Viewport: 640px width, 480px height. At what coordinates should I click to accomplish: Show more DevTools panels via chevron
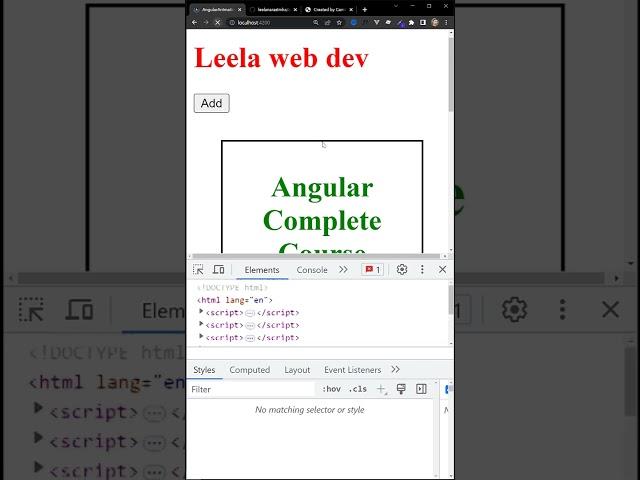343,270
